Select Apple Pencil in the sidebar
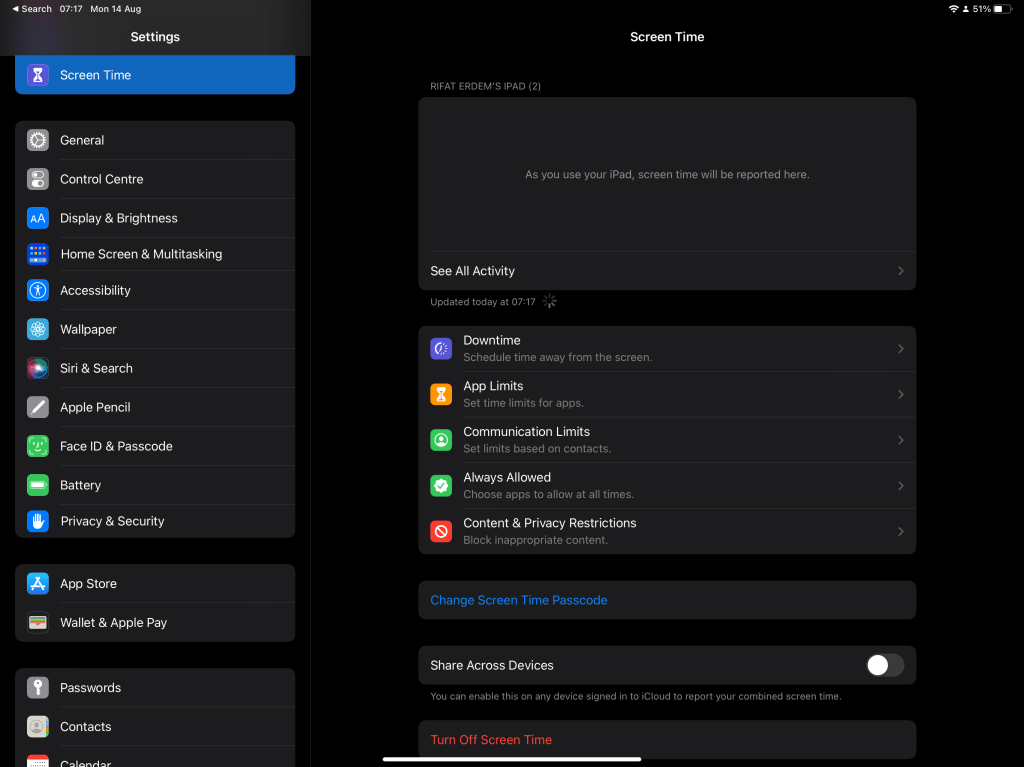1024x767 pixels. click(x=155, y=407)
